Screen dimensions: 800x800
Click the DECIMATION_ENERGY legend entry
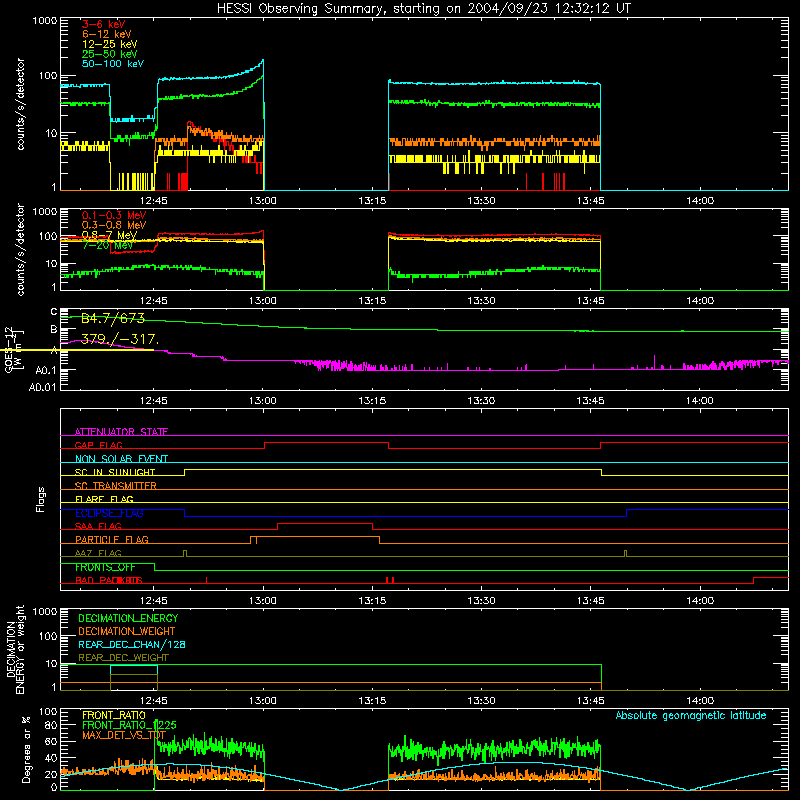[x=128, y=618]
